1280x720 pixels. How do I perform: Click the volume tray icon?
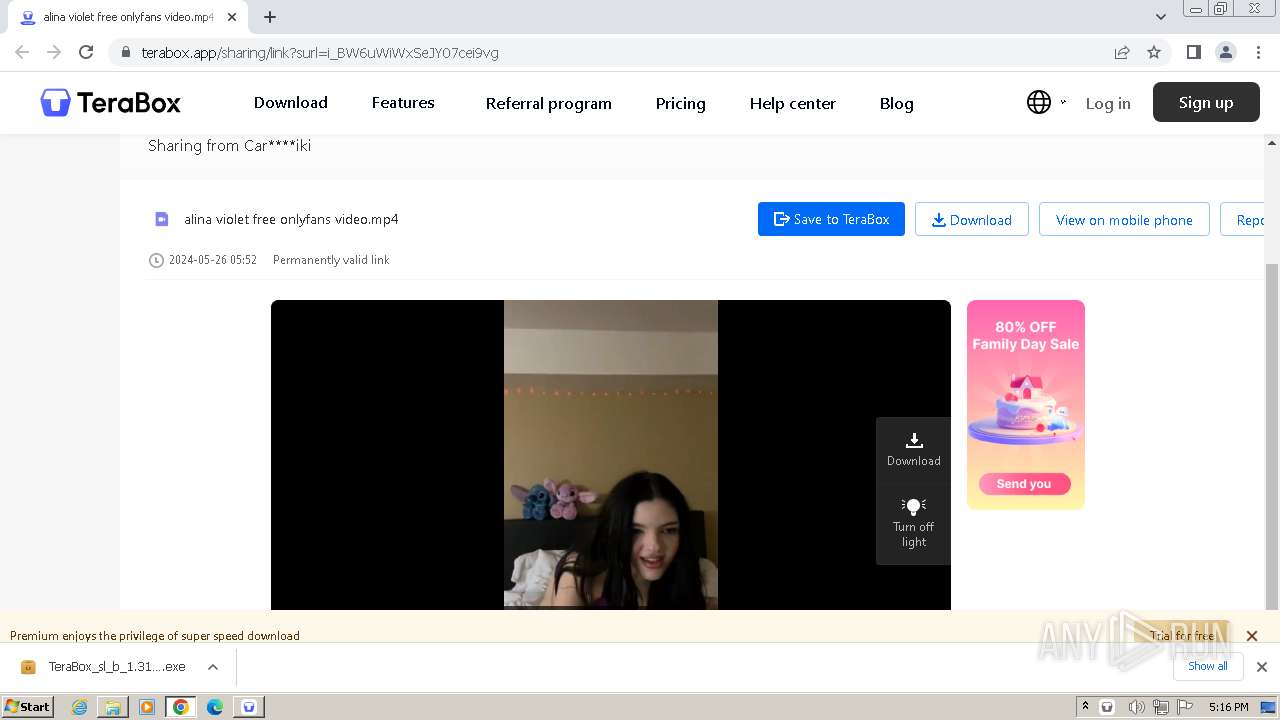coord(1136,707)
